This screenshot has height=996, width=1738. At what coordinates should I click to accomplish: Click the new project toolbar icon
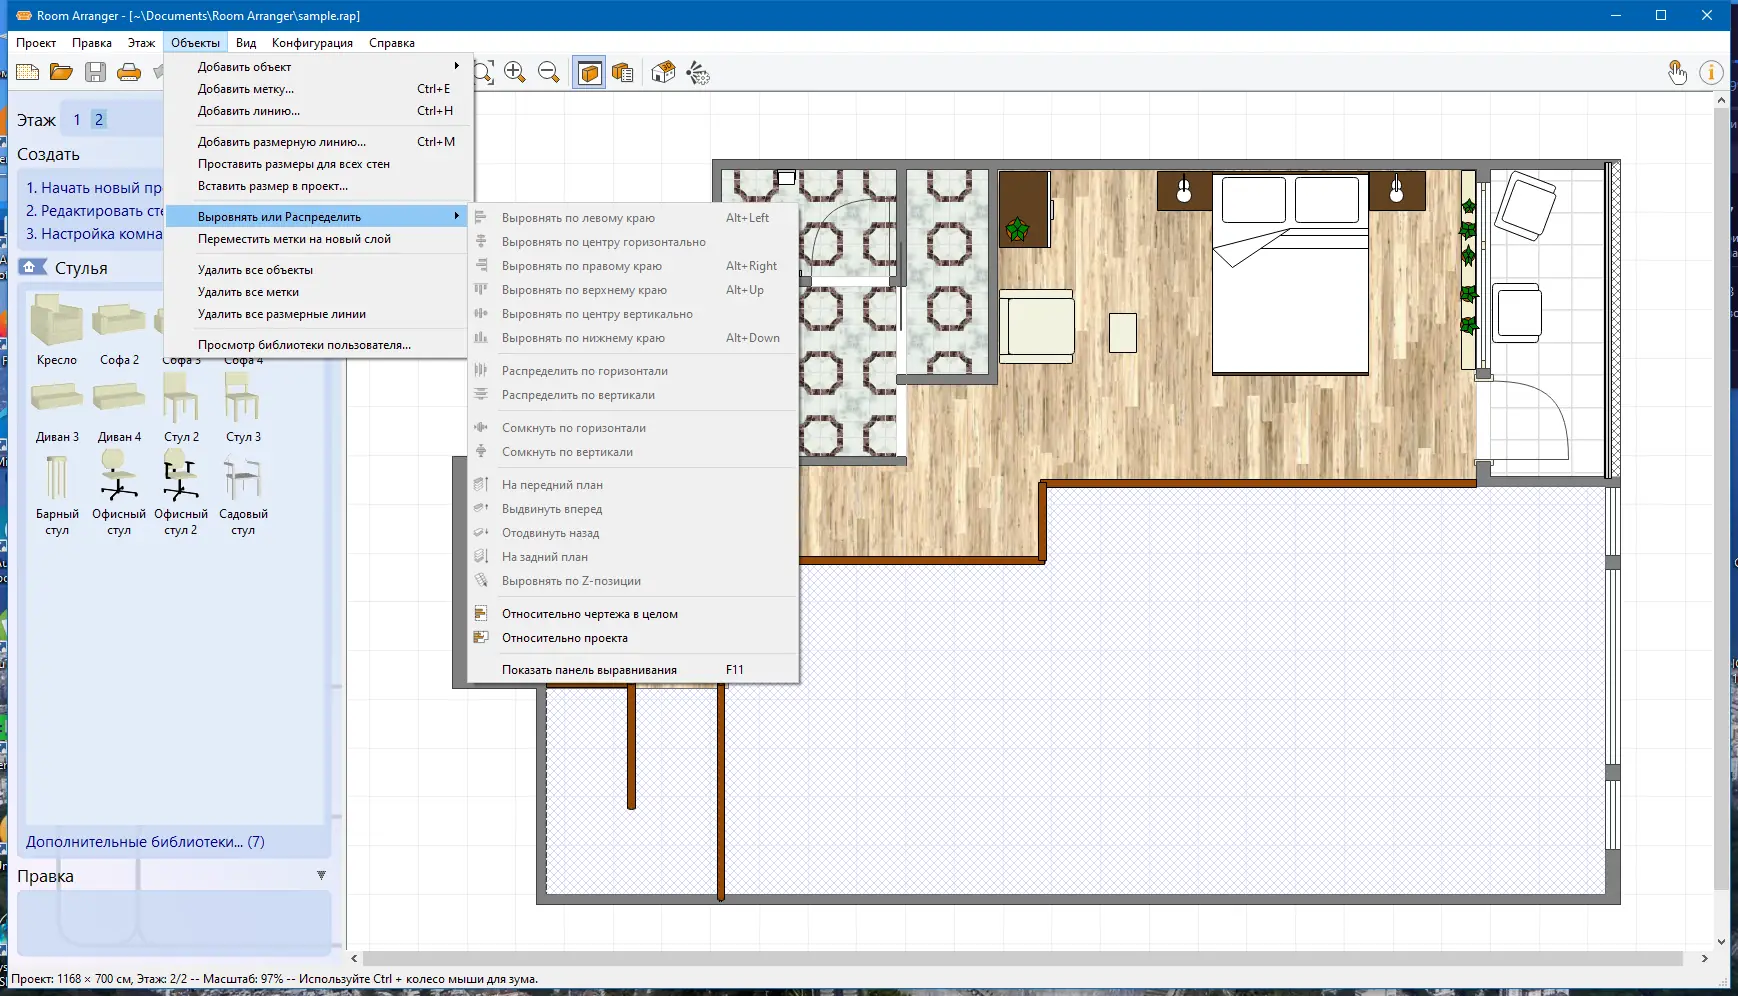tap(28, 72)
